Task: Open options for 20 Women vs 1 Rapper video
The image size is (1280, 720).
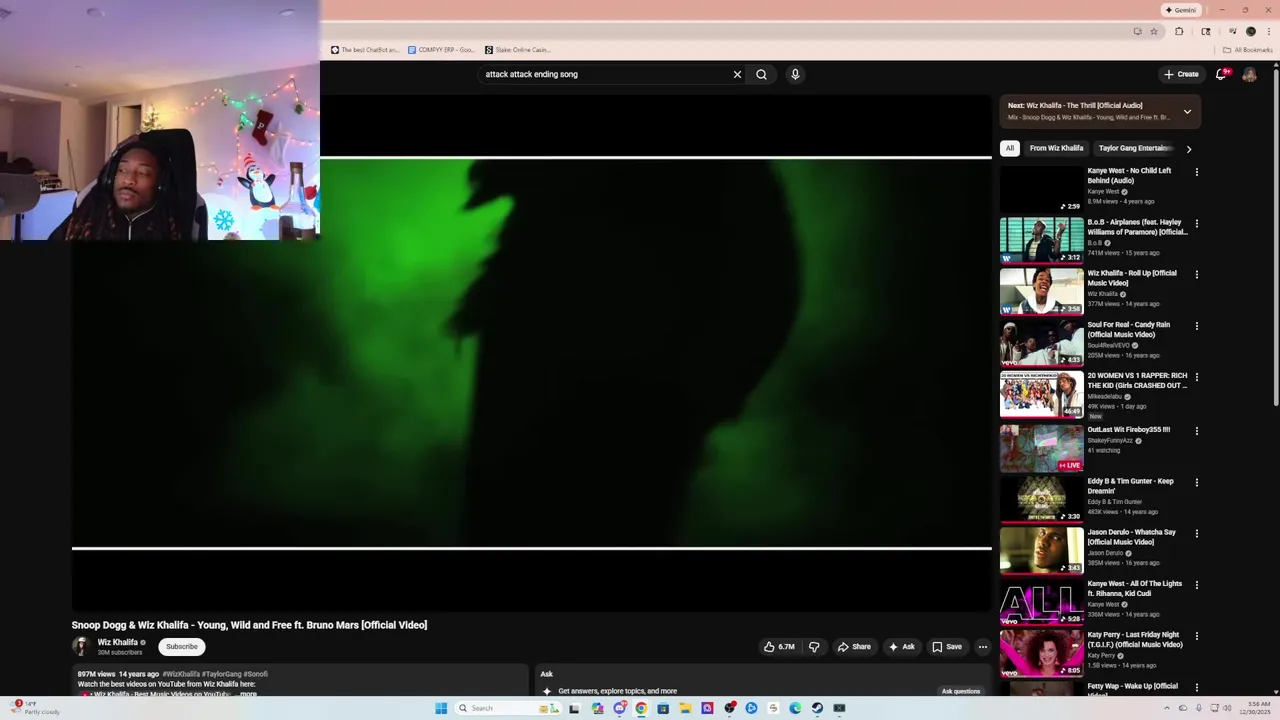Action: click(1196, 377)
